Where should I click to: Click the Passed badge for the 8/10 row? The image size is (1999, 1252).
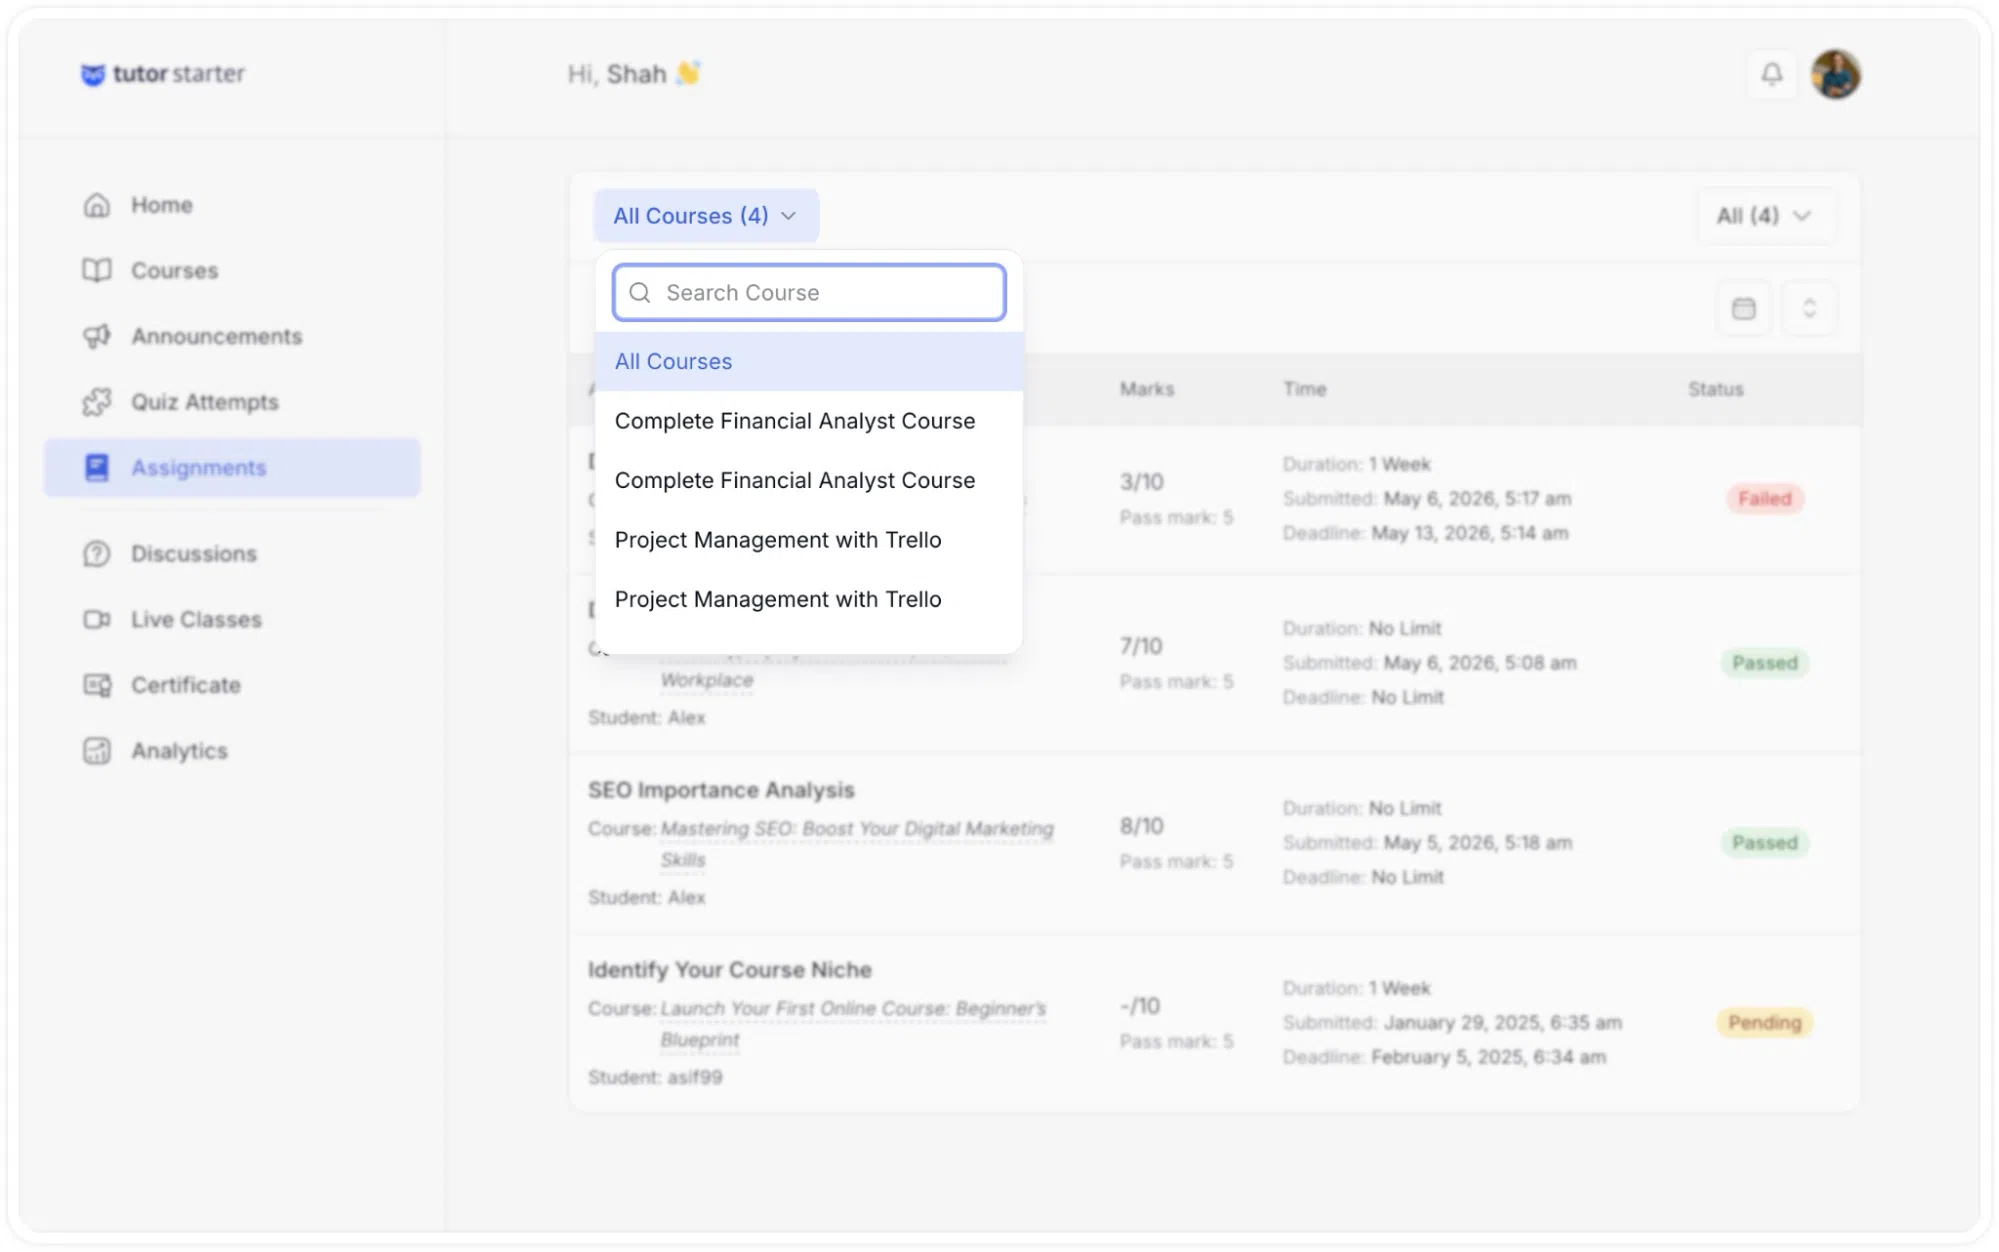[x=1765, y=843]
